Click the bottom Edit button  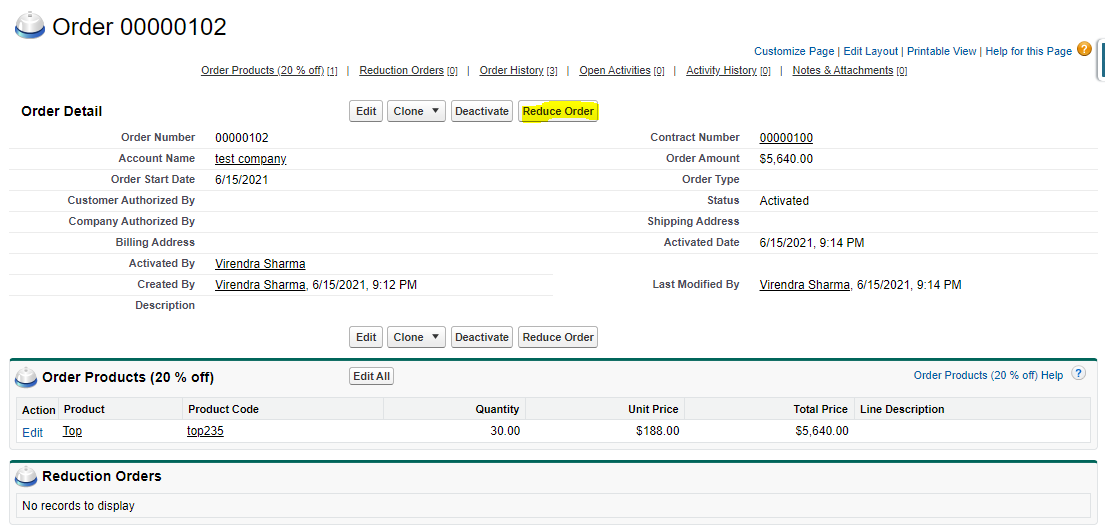[x=366, y=337]
